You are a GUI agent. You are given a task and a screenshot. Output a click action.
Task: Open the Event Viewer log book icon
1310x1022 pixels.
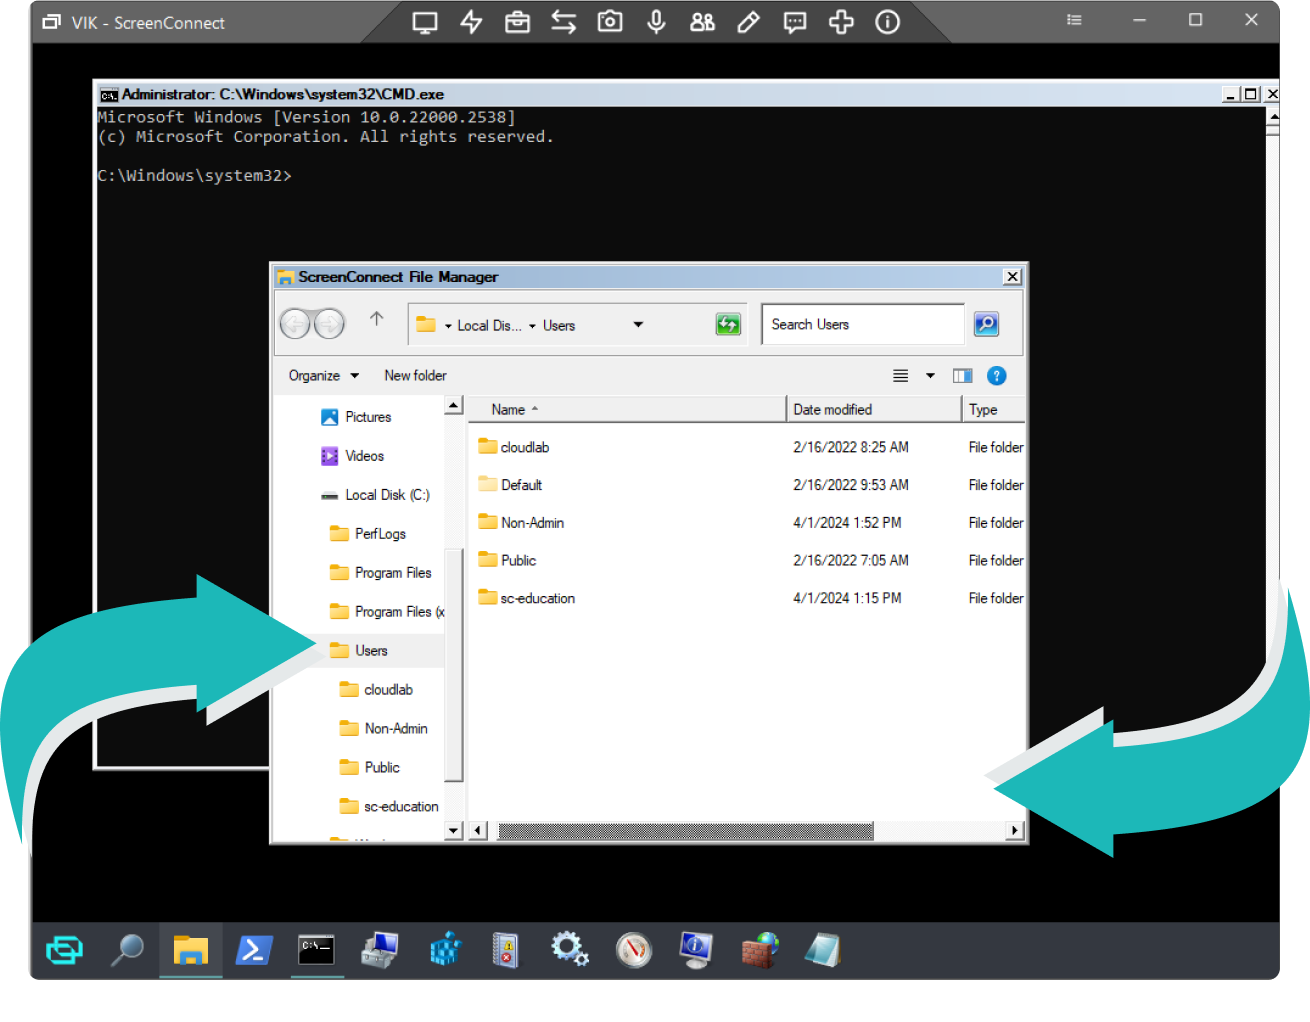coord(506,949)
